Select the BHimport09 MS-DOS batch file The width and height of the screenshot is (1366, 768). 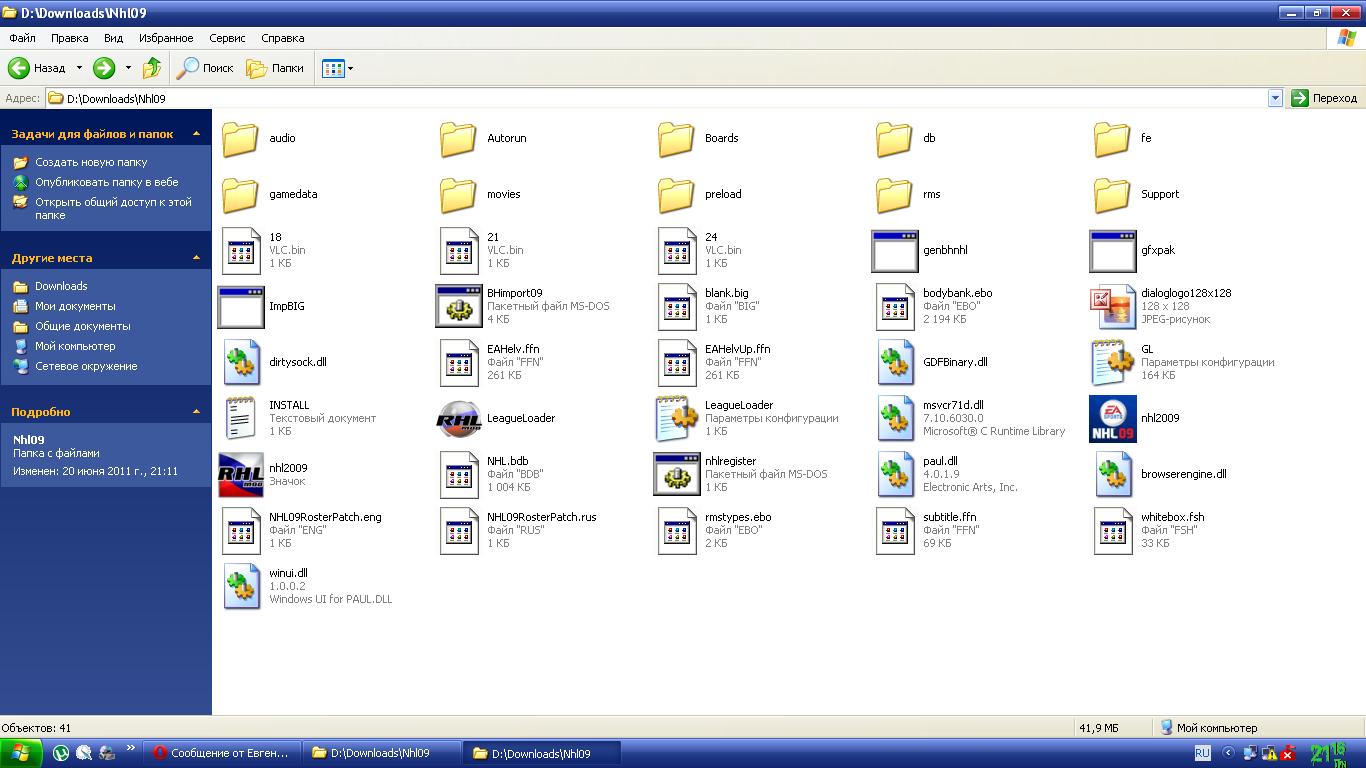[x=459, y=306]
